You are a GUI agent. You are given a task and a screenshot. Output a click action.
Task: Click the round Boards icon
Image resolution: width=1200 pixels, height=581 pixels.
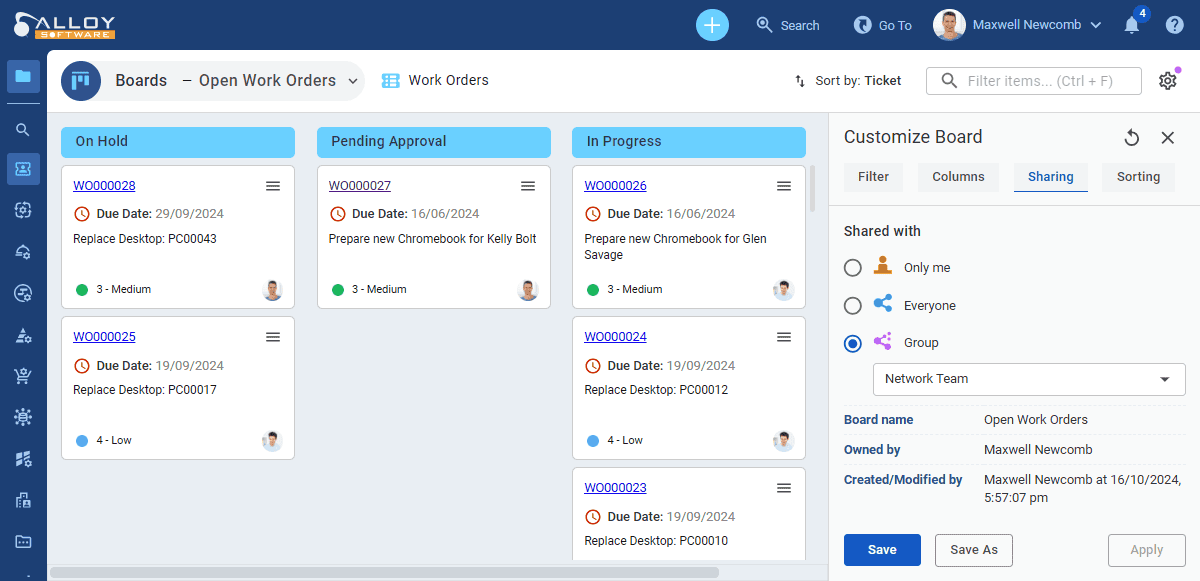click(81, 81)
